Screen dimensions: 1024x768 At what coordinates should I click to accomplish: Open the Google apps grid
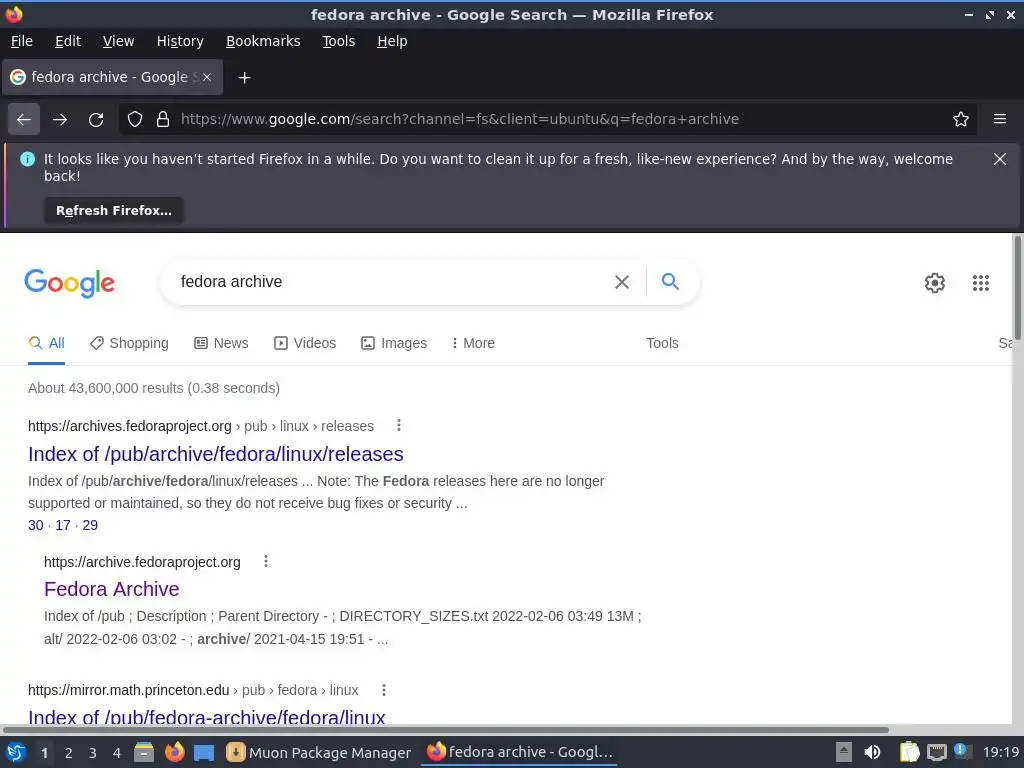point(980,283)
